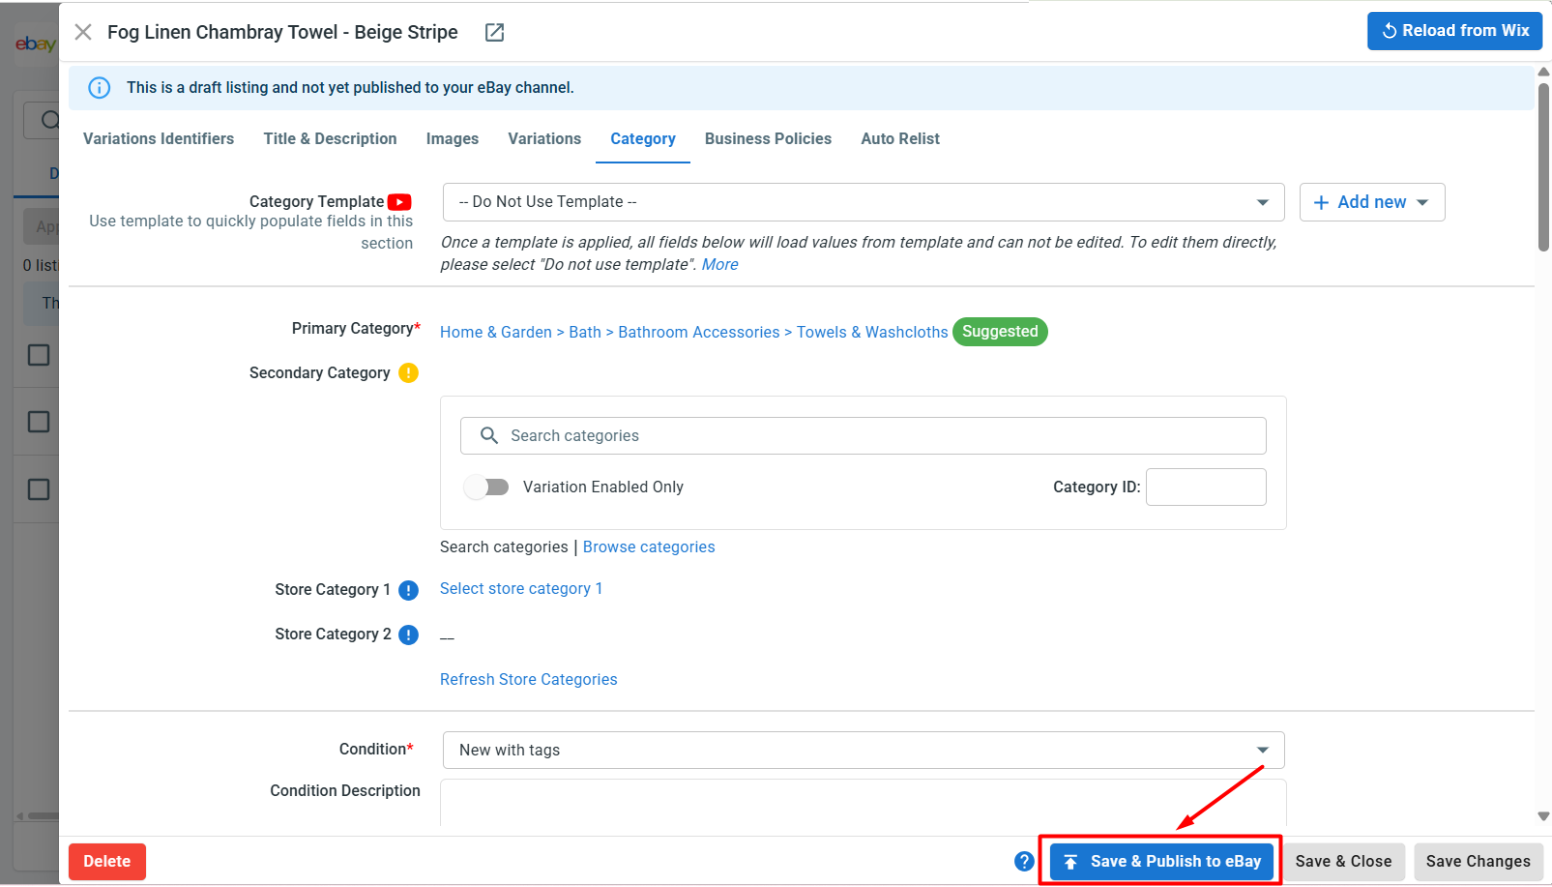Click primary category path link
The width and height of the screenshot is (1552, 887).
[694, 332]
